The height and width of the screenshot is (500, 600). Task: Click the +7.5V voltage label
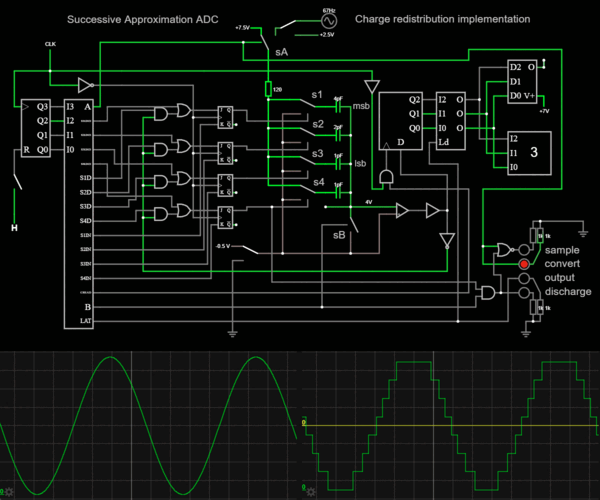[242, 28]
